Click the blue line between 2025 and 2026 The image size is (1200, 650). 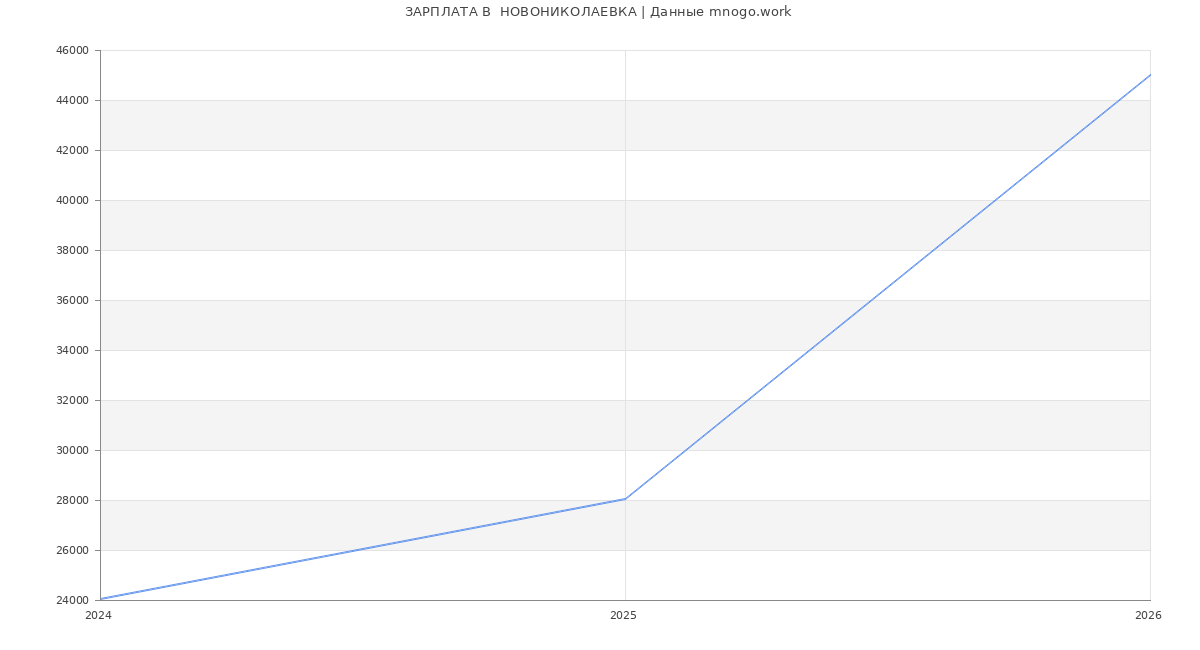pos(887,287)
